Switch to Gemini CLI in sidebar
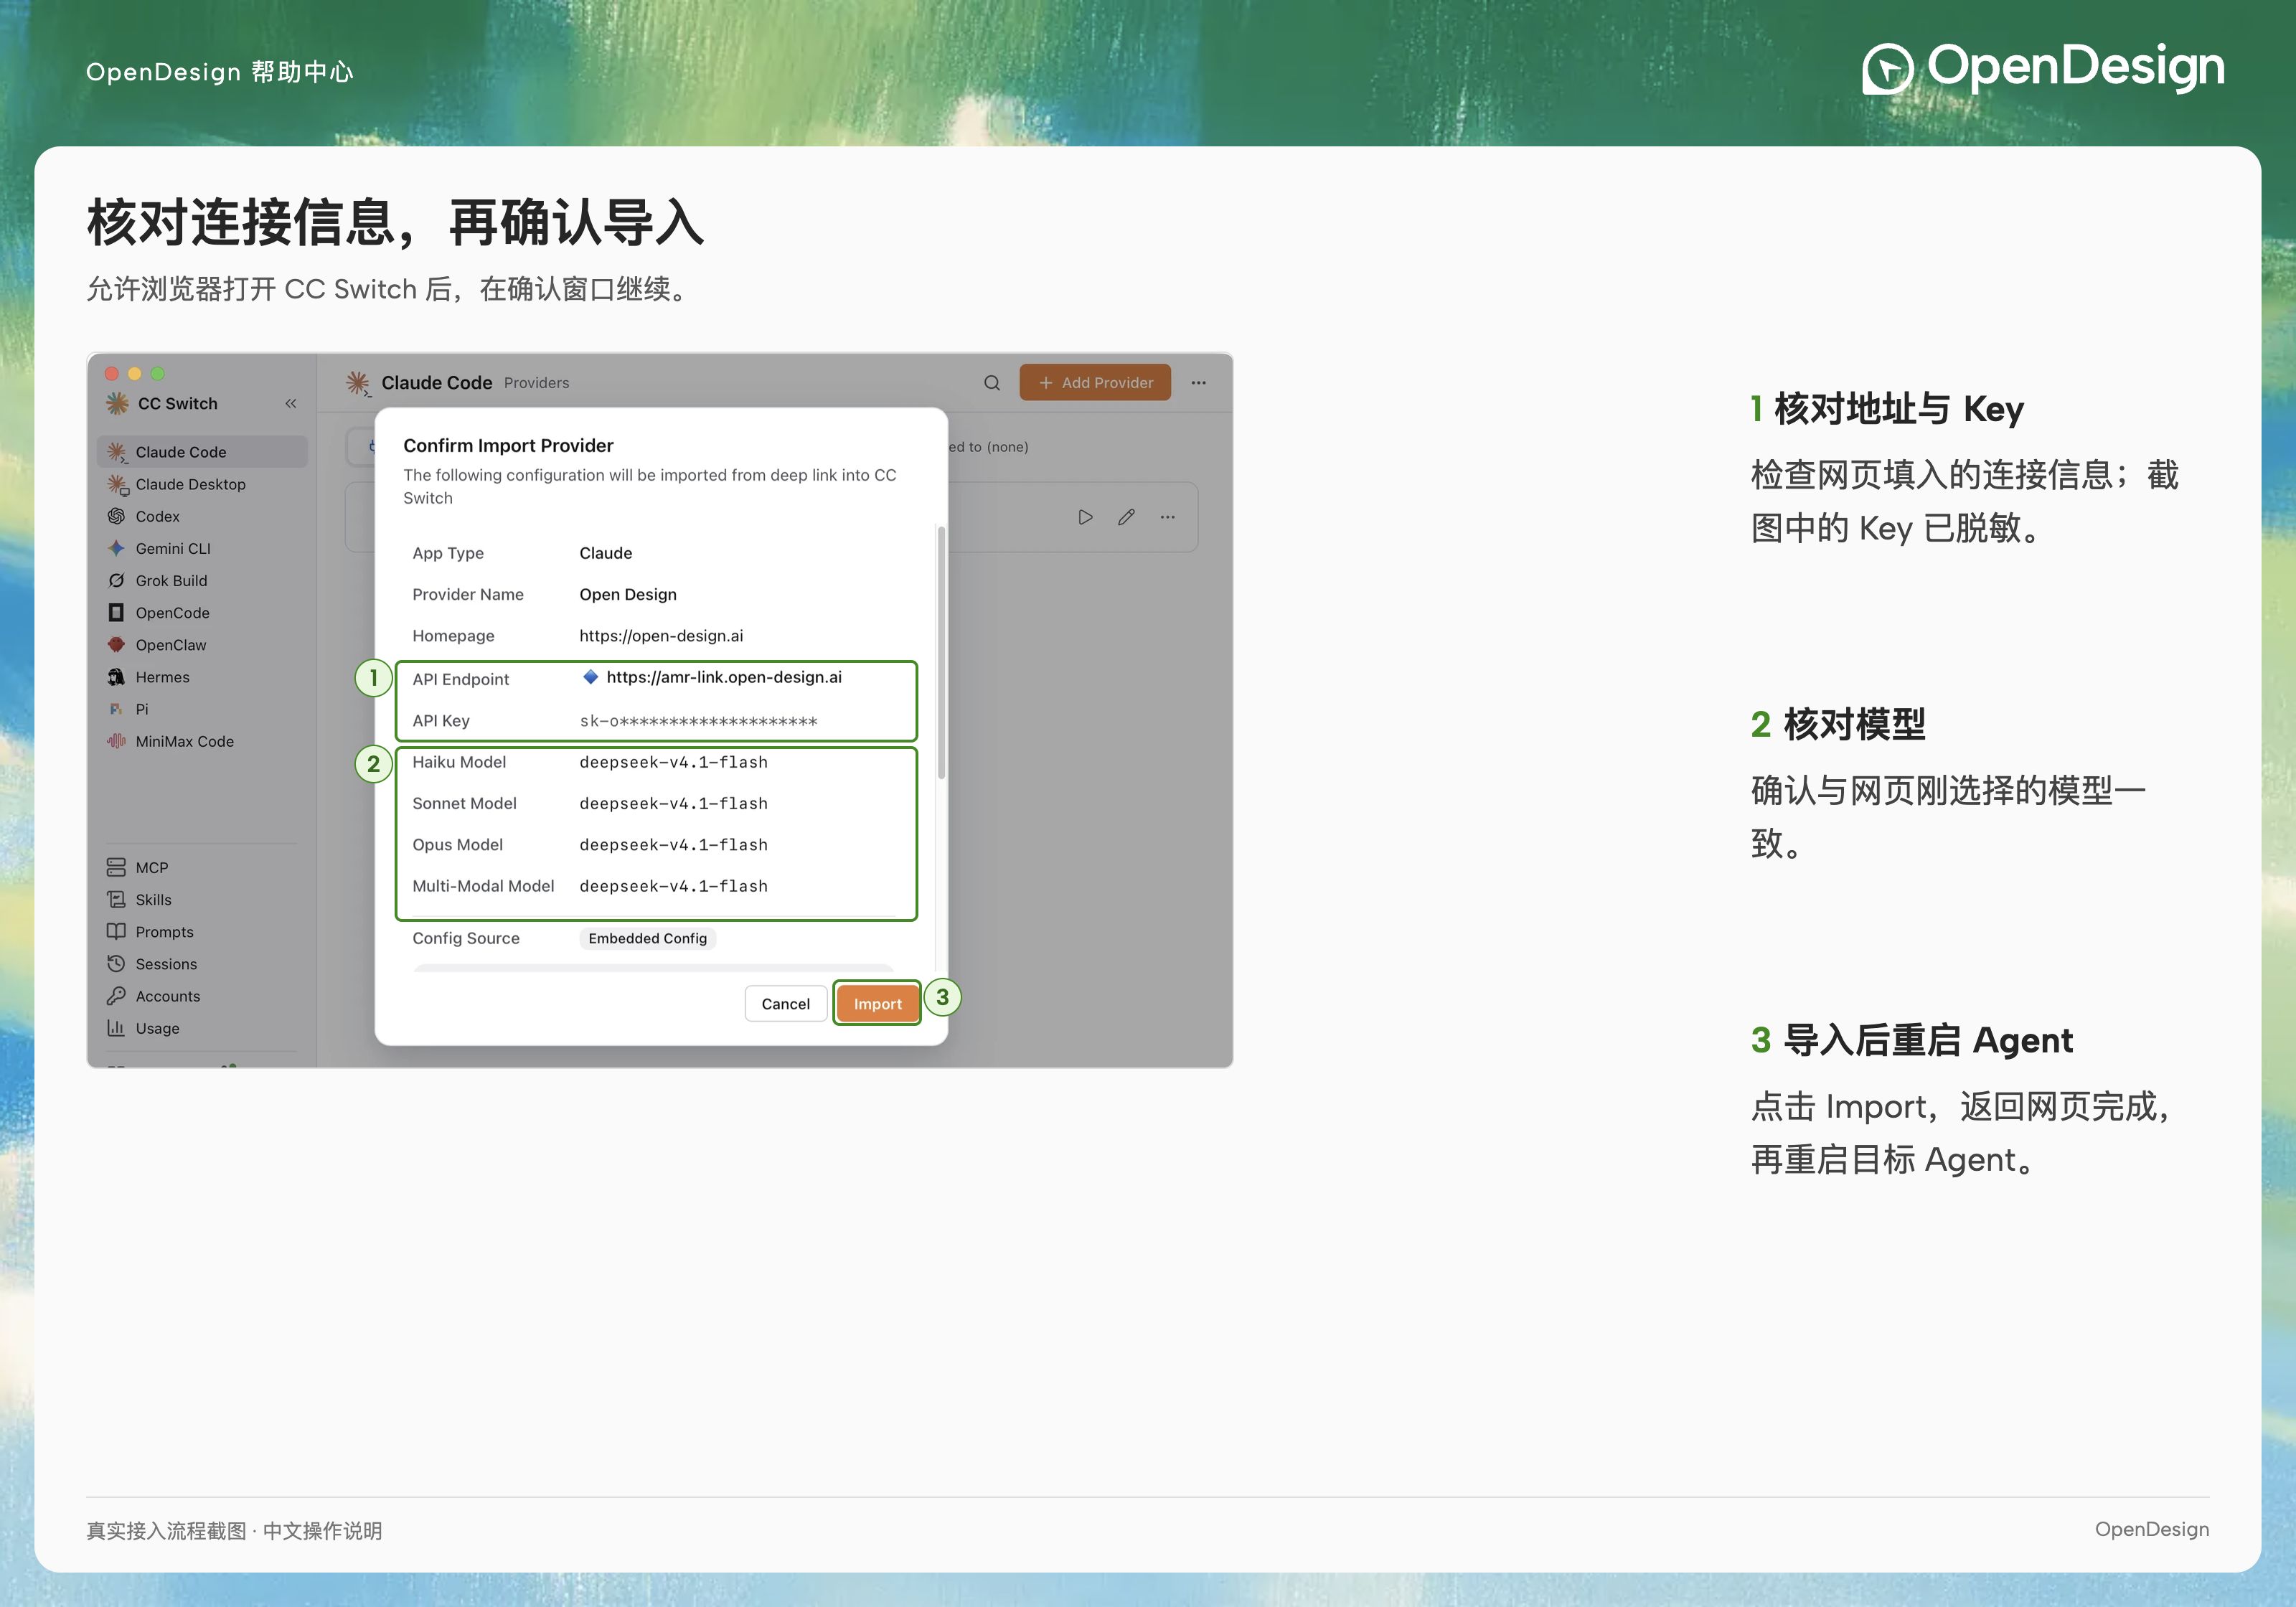 [x=202, y=548]
